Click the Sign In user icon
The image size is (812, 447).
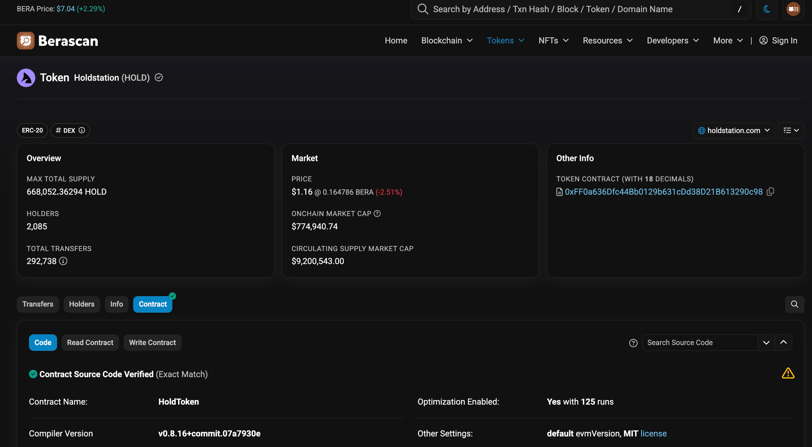point(763,40)
